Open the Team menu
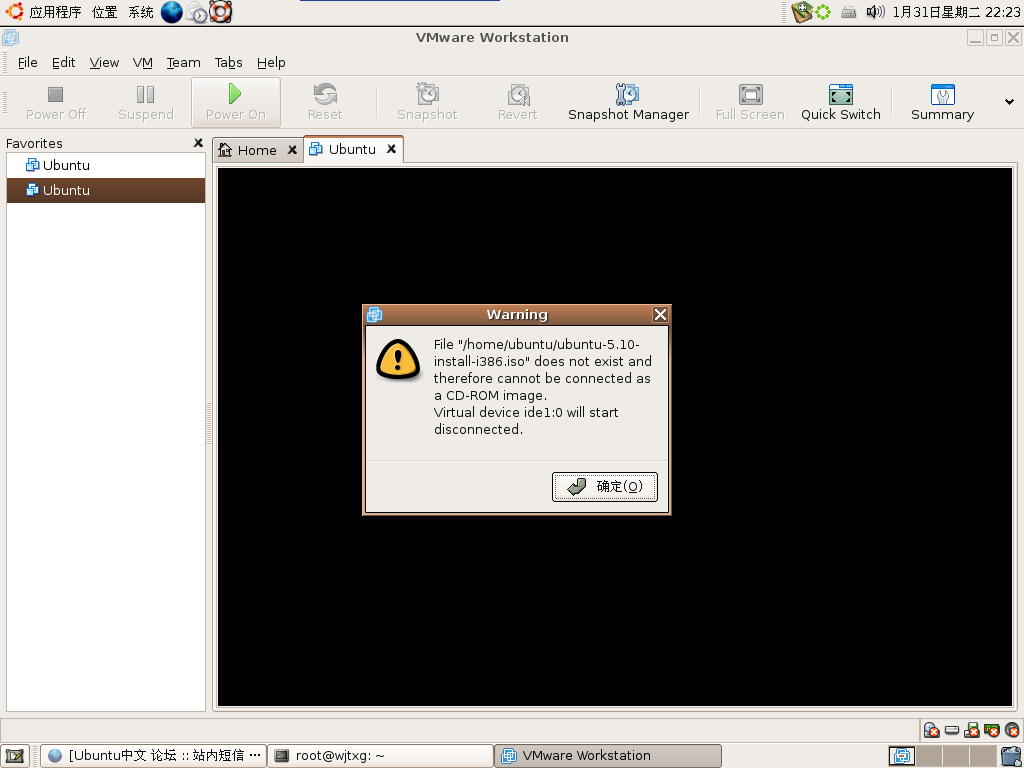The width and height of the screenshot is (1024, 768). [x=183, y=63]
